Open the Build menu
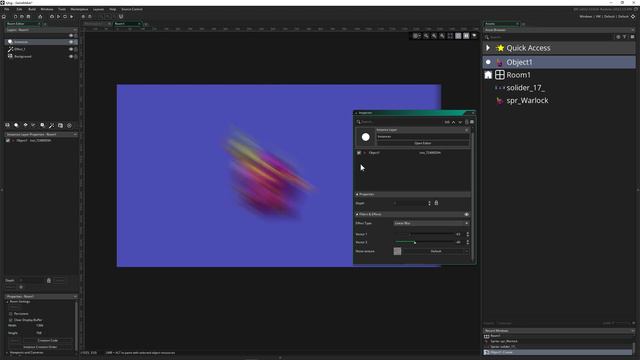The width and height of the screenshot is (640, 360). [x=32, y=9]
